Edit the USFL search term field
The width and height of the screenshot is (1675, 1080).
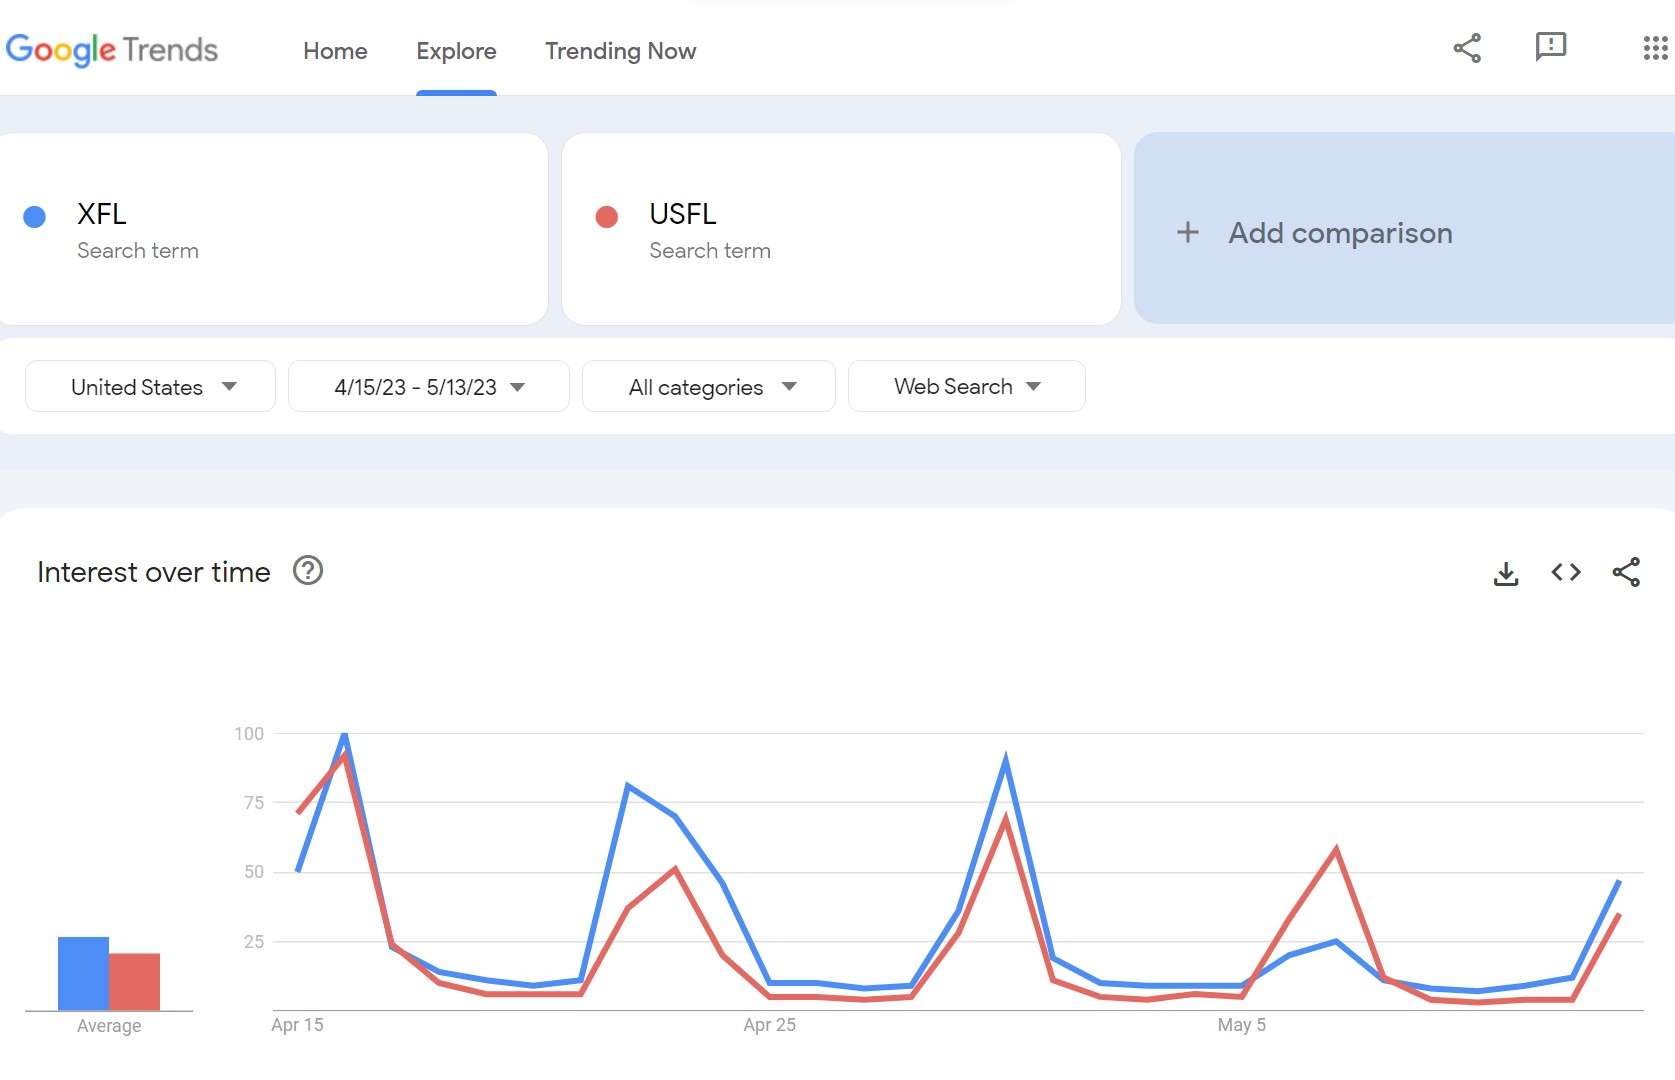(x=841, y=229)
